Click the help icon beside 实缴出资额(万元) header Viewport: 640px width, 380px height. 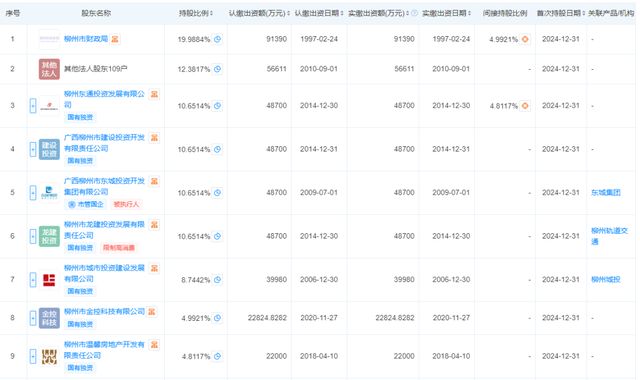click(x=414, y=13)
